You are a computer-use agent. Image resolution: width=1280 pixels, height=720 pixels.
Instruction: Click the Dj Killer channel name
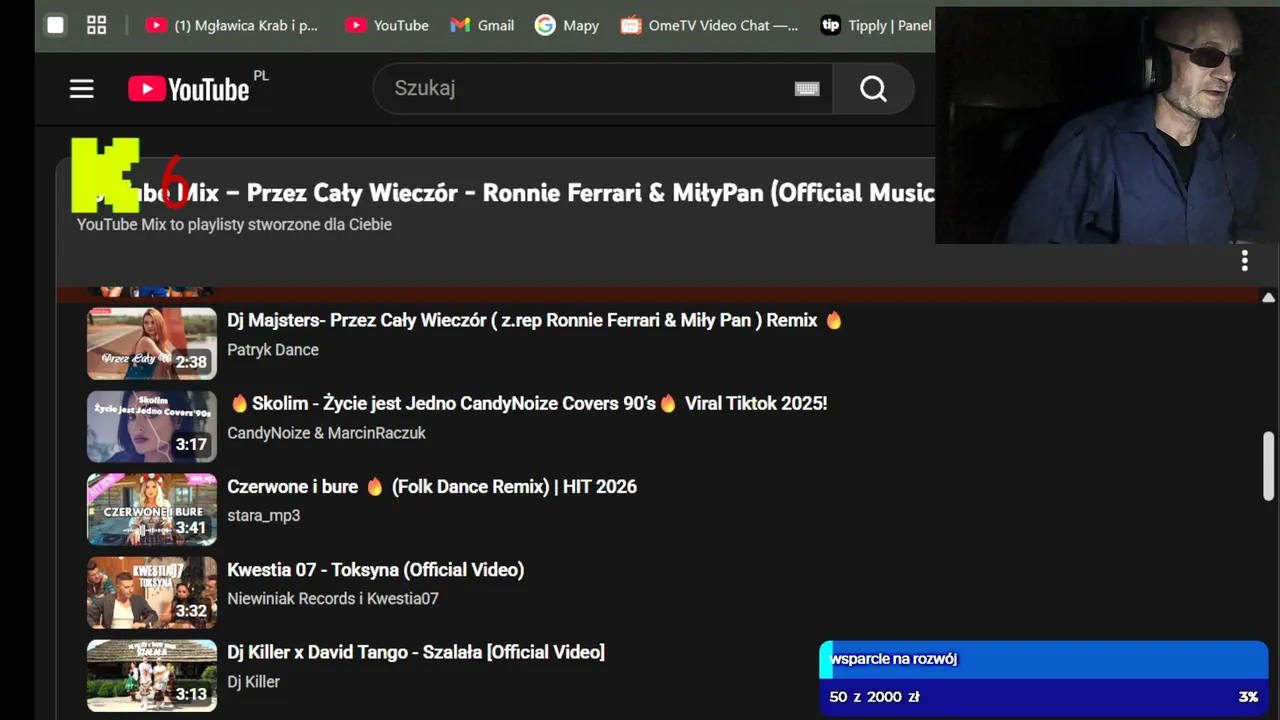pos(254,682)
